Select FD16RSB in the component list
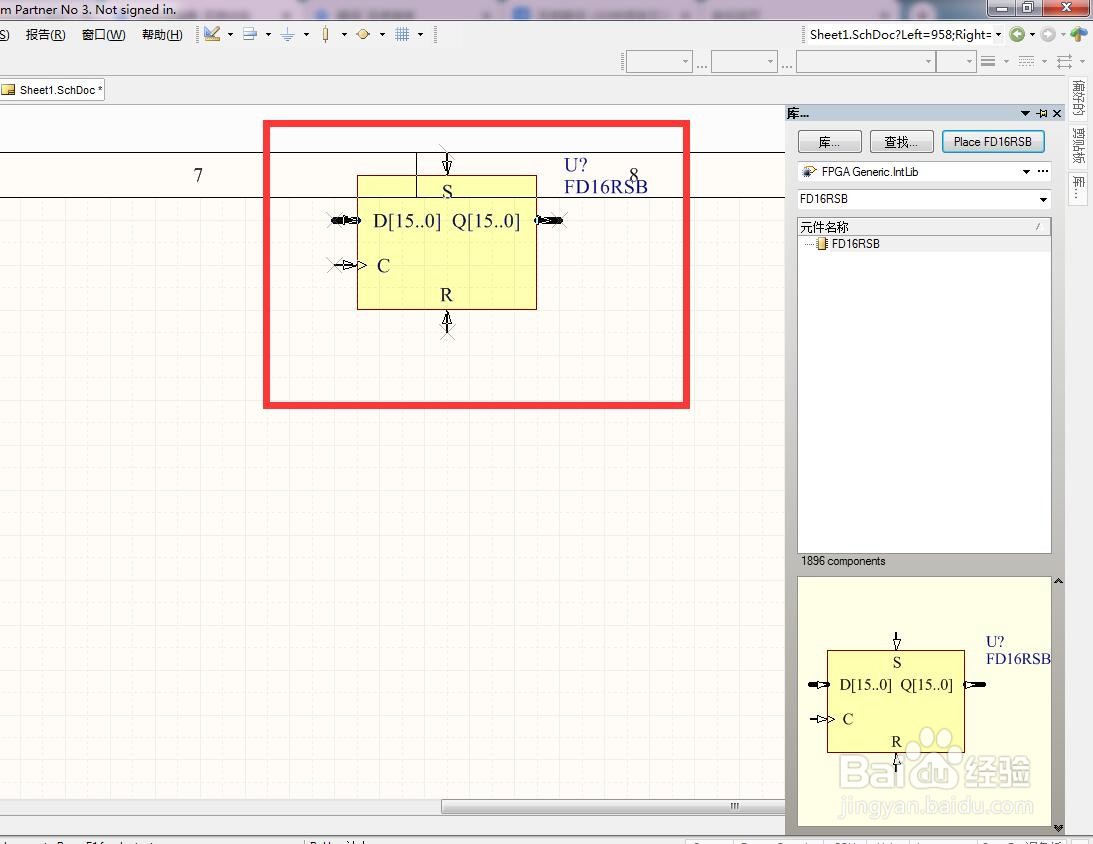Screen dimensions: 1093x844 coord(855,244)
